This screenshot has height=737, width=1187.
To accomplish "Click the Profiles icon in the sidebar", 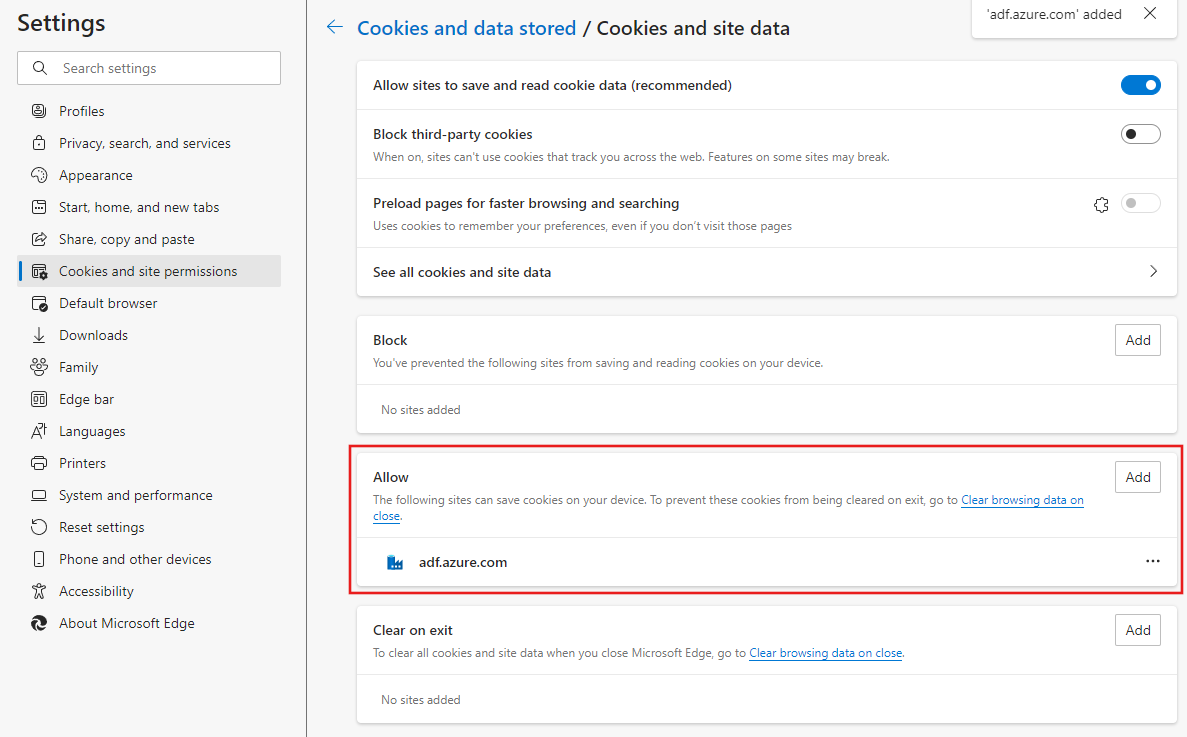I will [39, 111].
